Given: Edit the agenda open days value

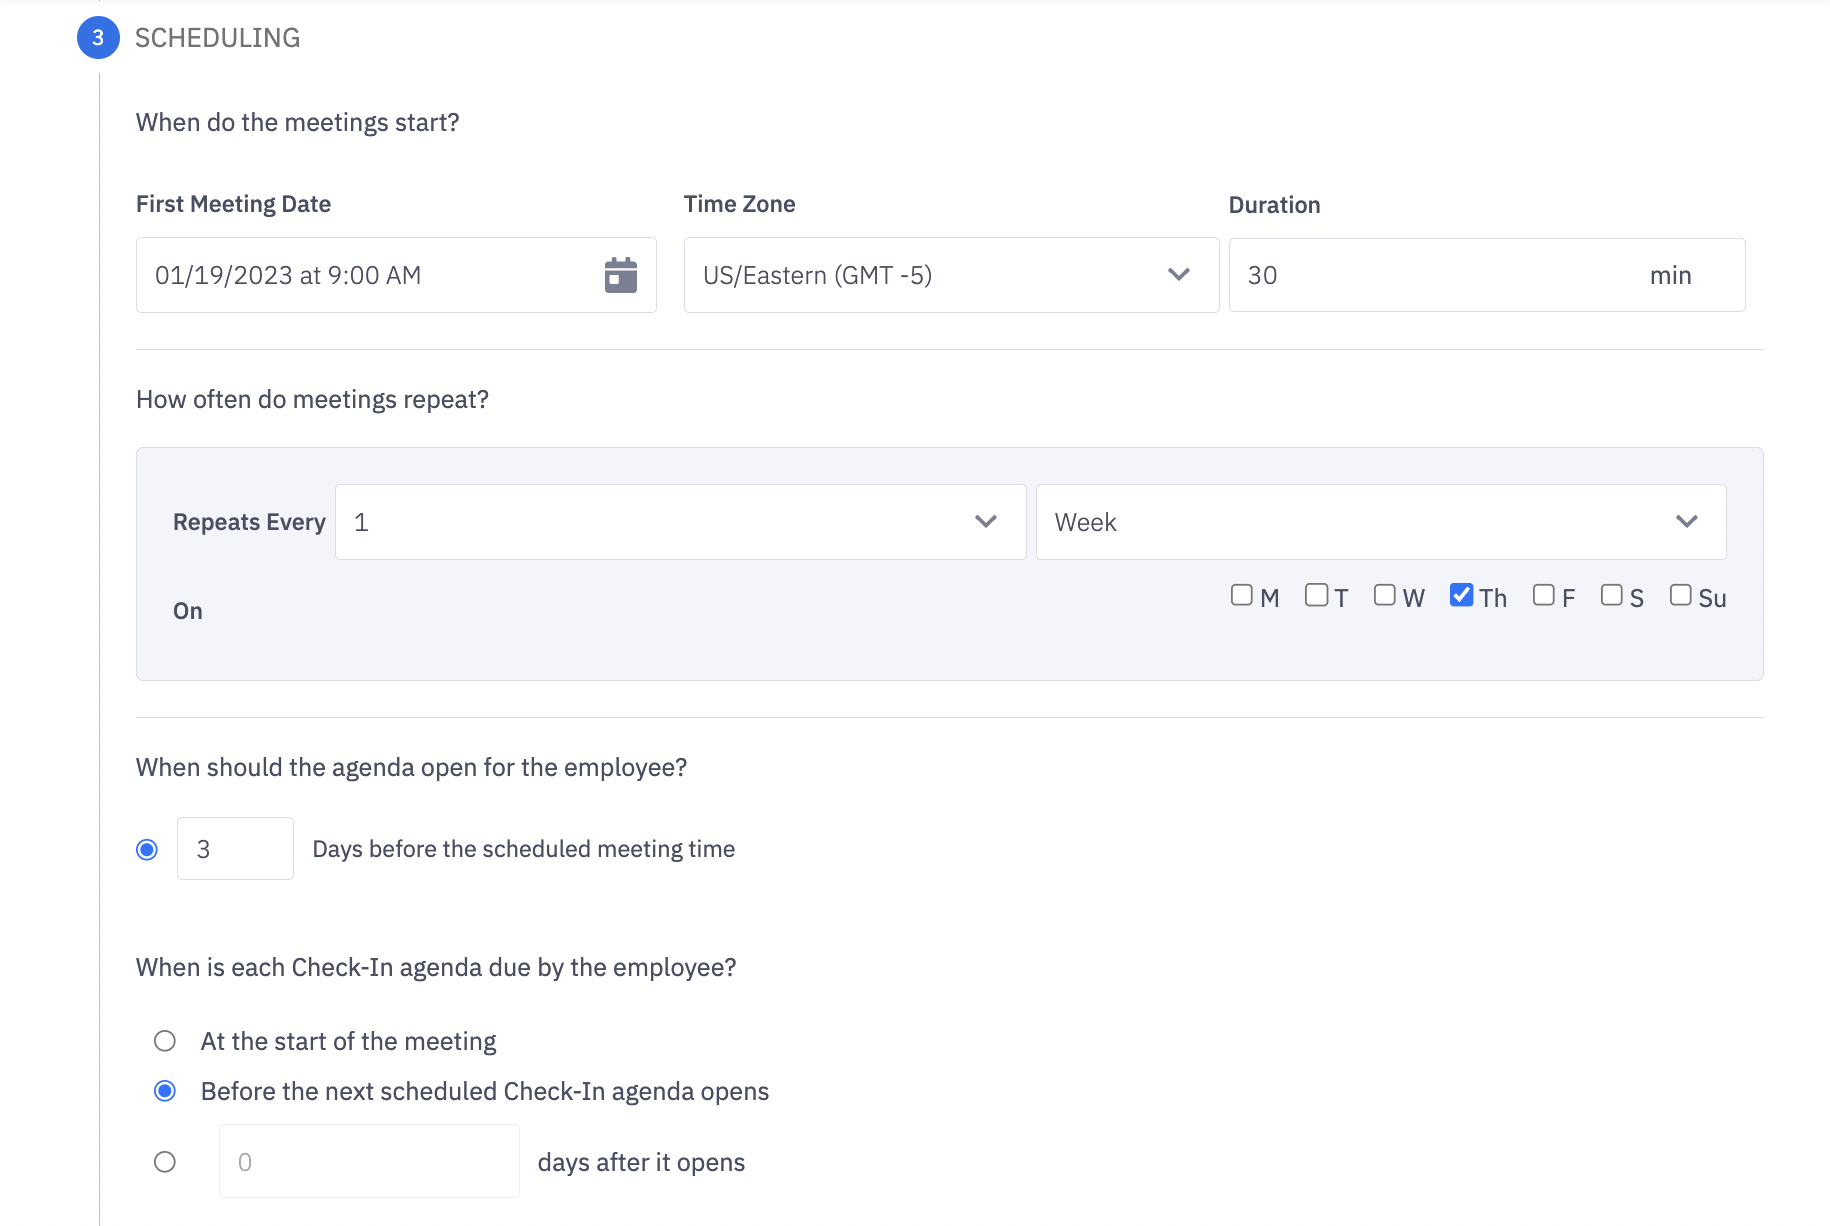Looking at the screenshot, I should (235, 848).
